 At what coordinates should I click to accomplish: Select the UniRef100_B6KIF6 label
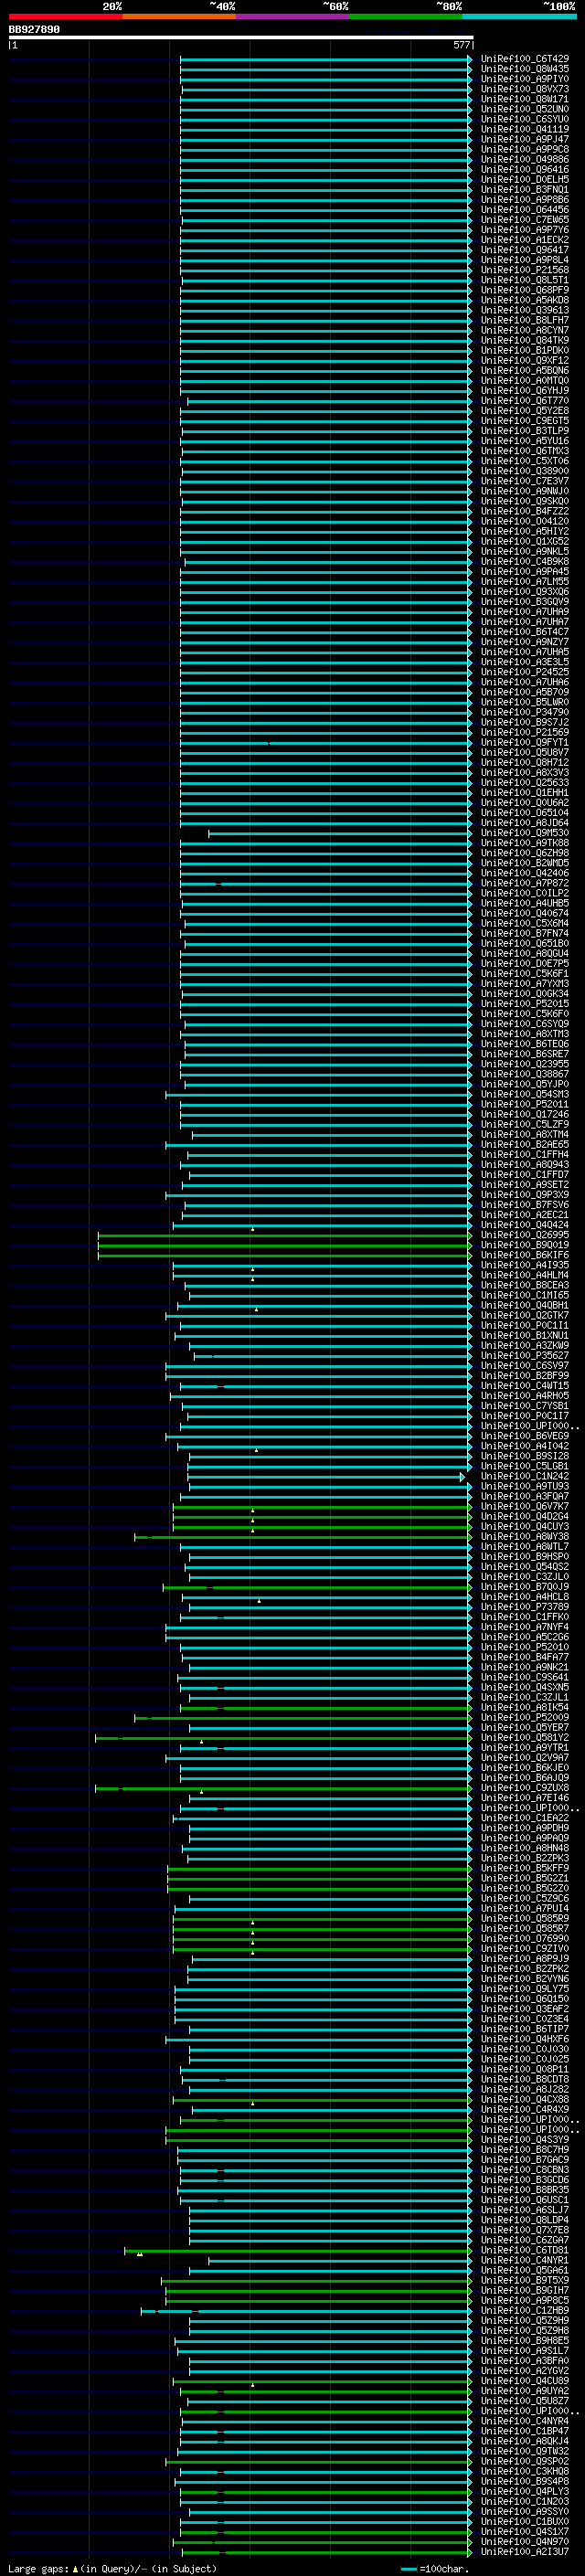[525, 1255]
